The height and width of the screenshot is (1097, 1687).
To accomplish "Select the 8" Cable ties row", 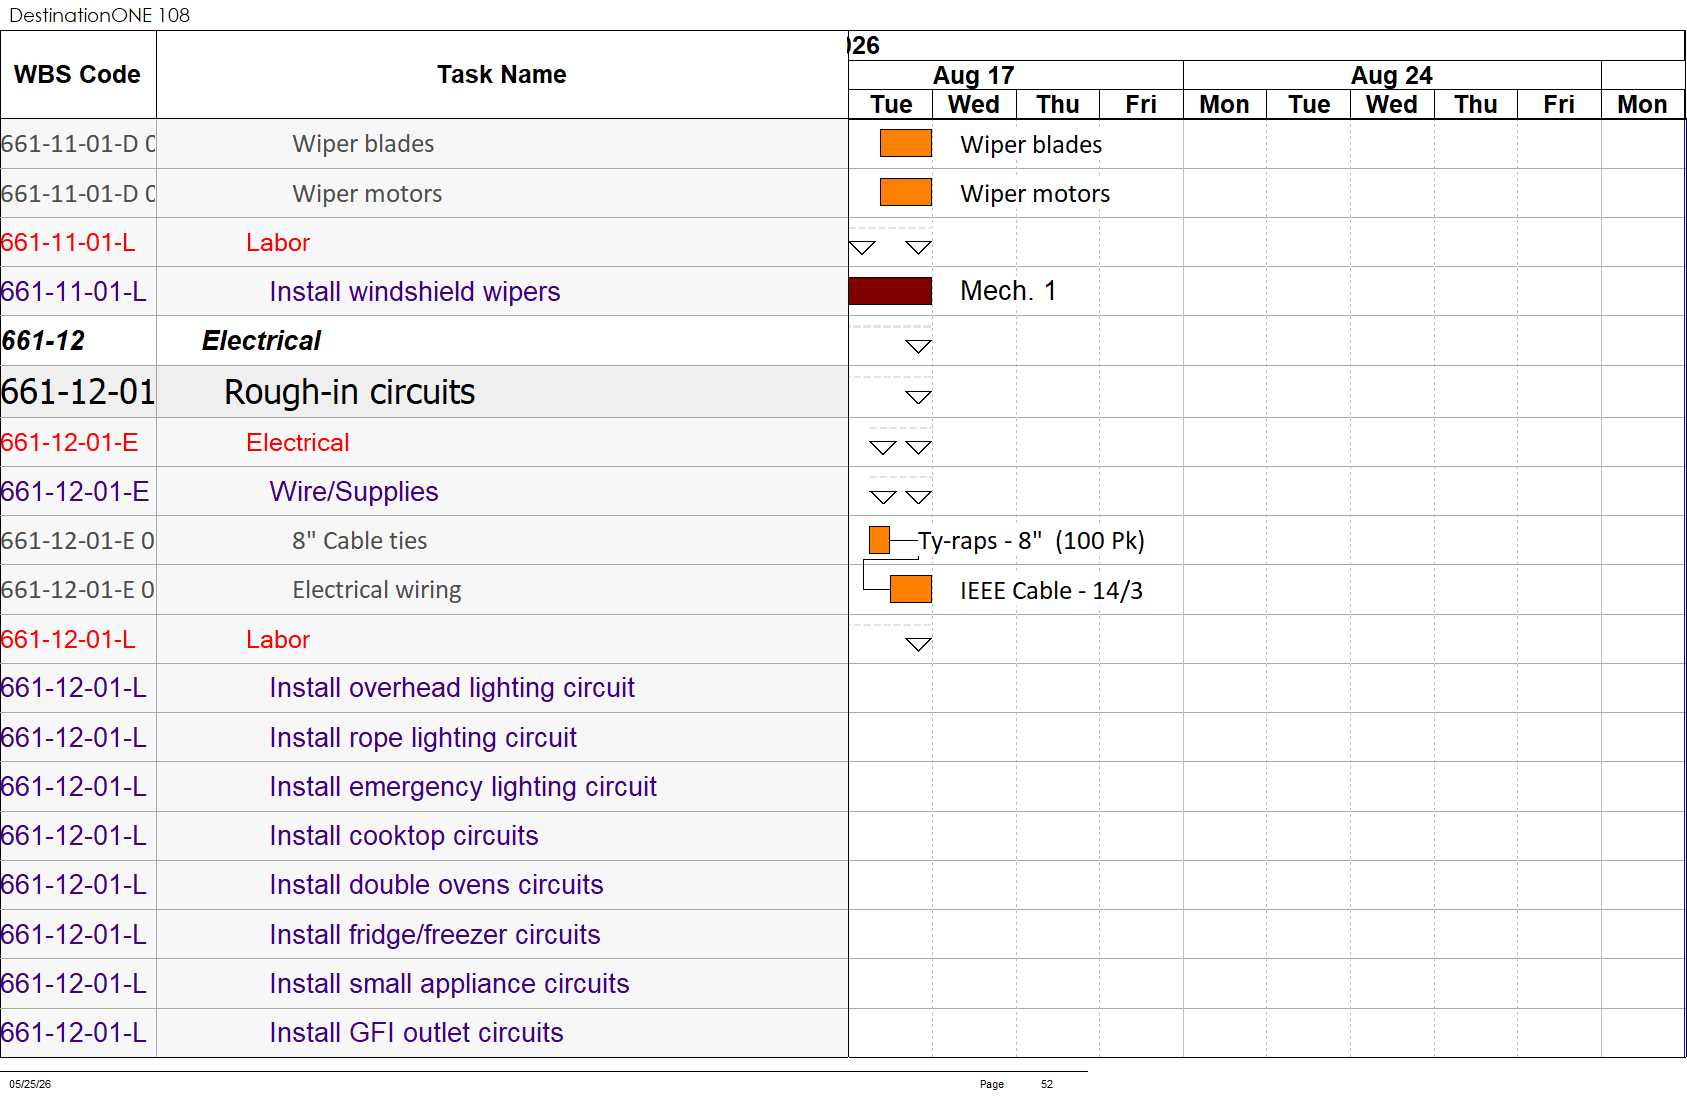I will click(x=424, y=540).
